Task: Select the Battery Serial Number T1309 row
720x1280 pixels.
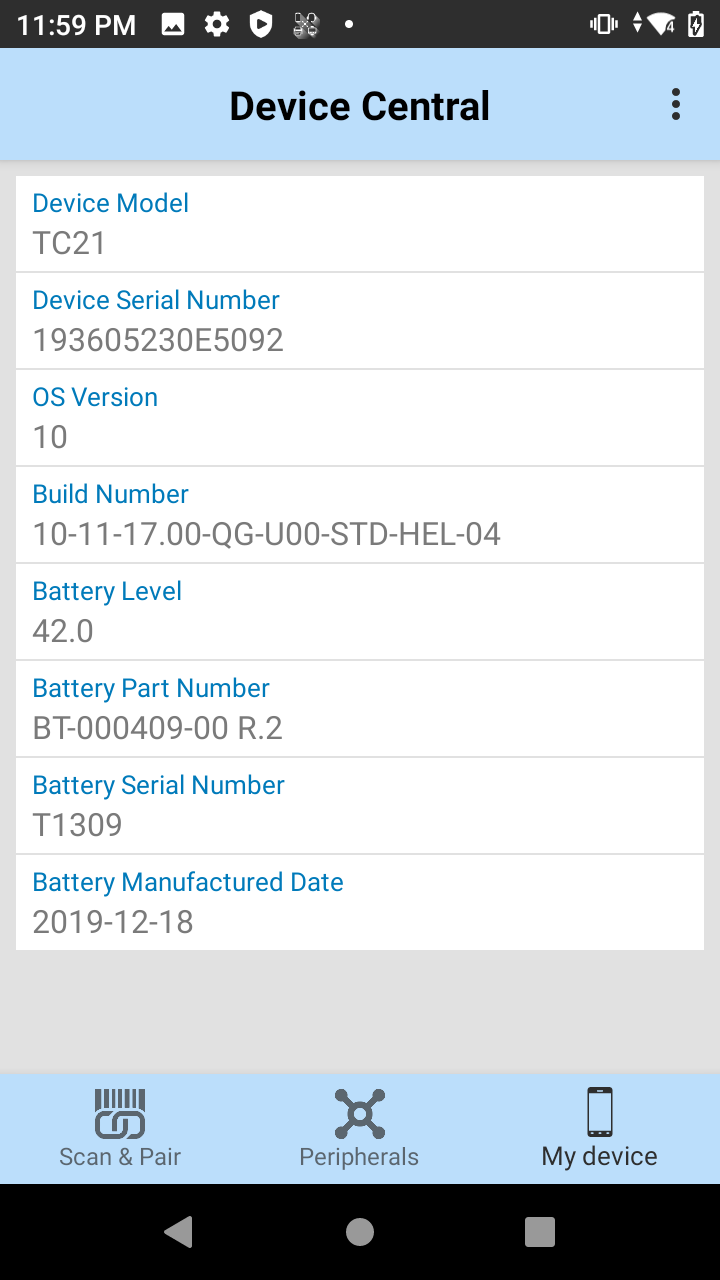Action: (x=360, y=806)
